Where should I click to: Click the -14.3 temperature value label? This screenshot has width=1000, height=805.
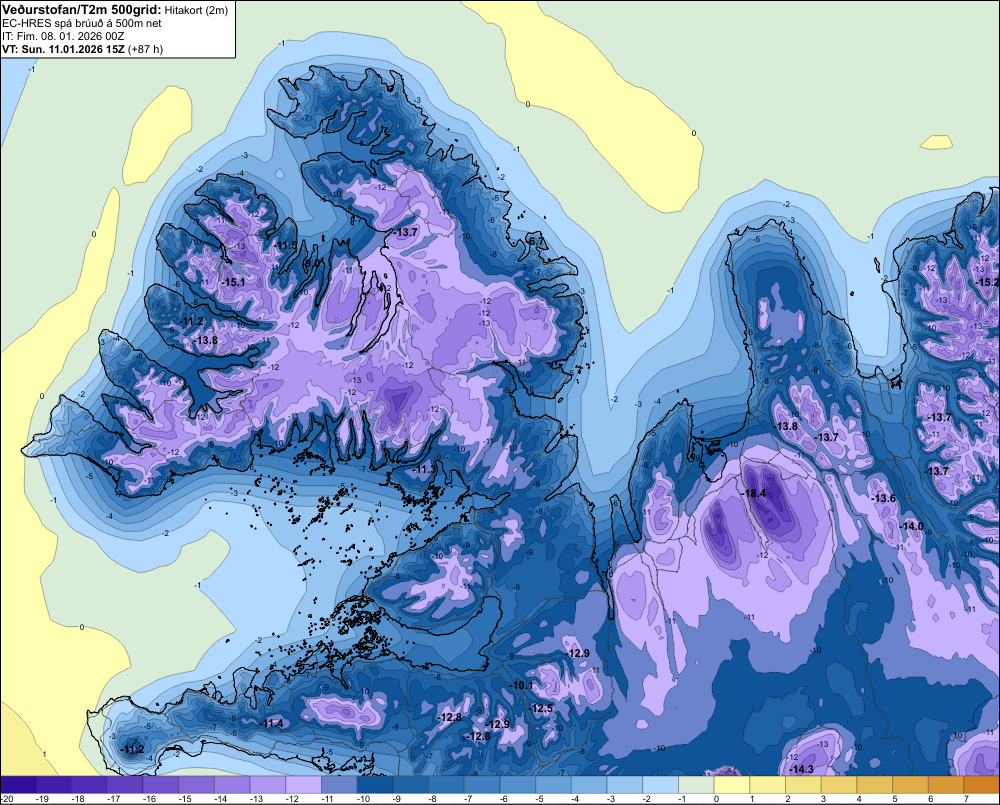click(x=802, y=769)
